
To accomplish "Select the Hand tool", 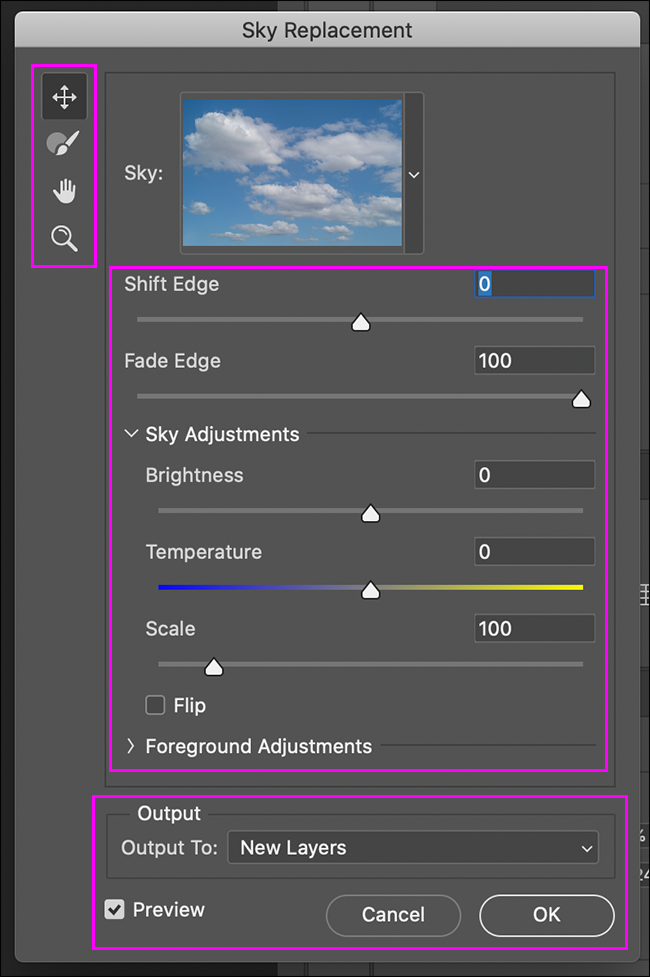I will (x=65, y=191).
